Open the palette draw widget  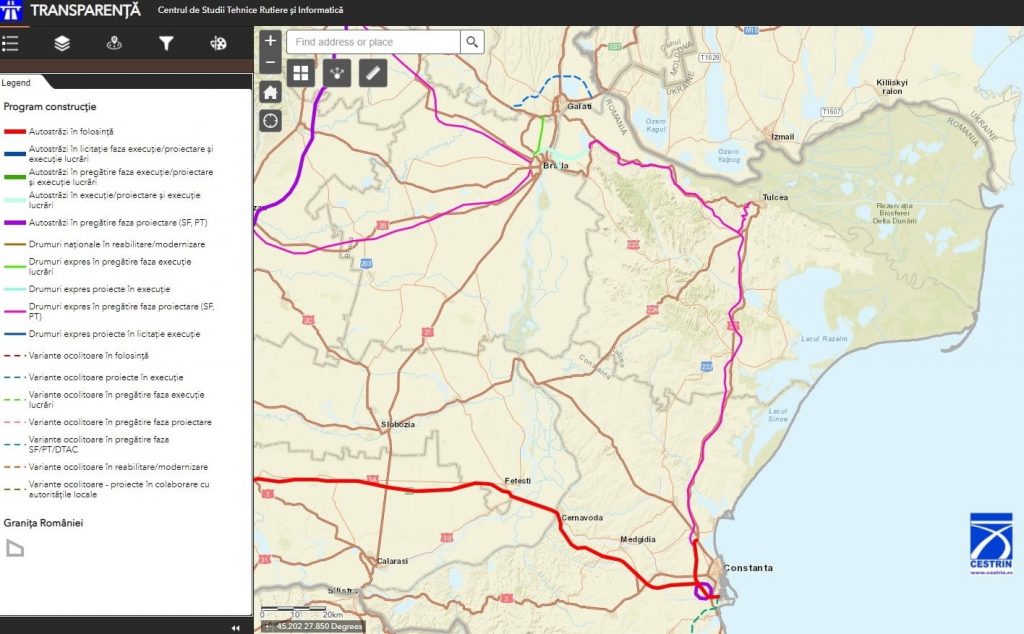coord(218,43)
